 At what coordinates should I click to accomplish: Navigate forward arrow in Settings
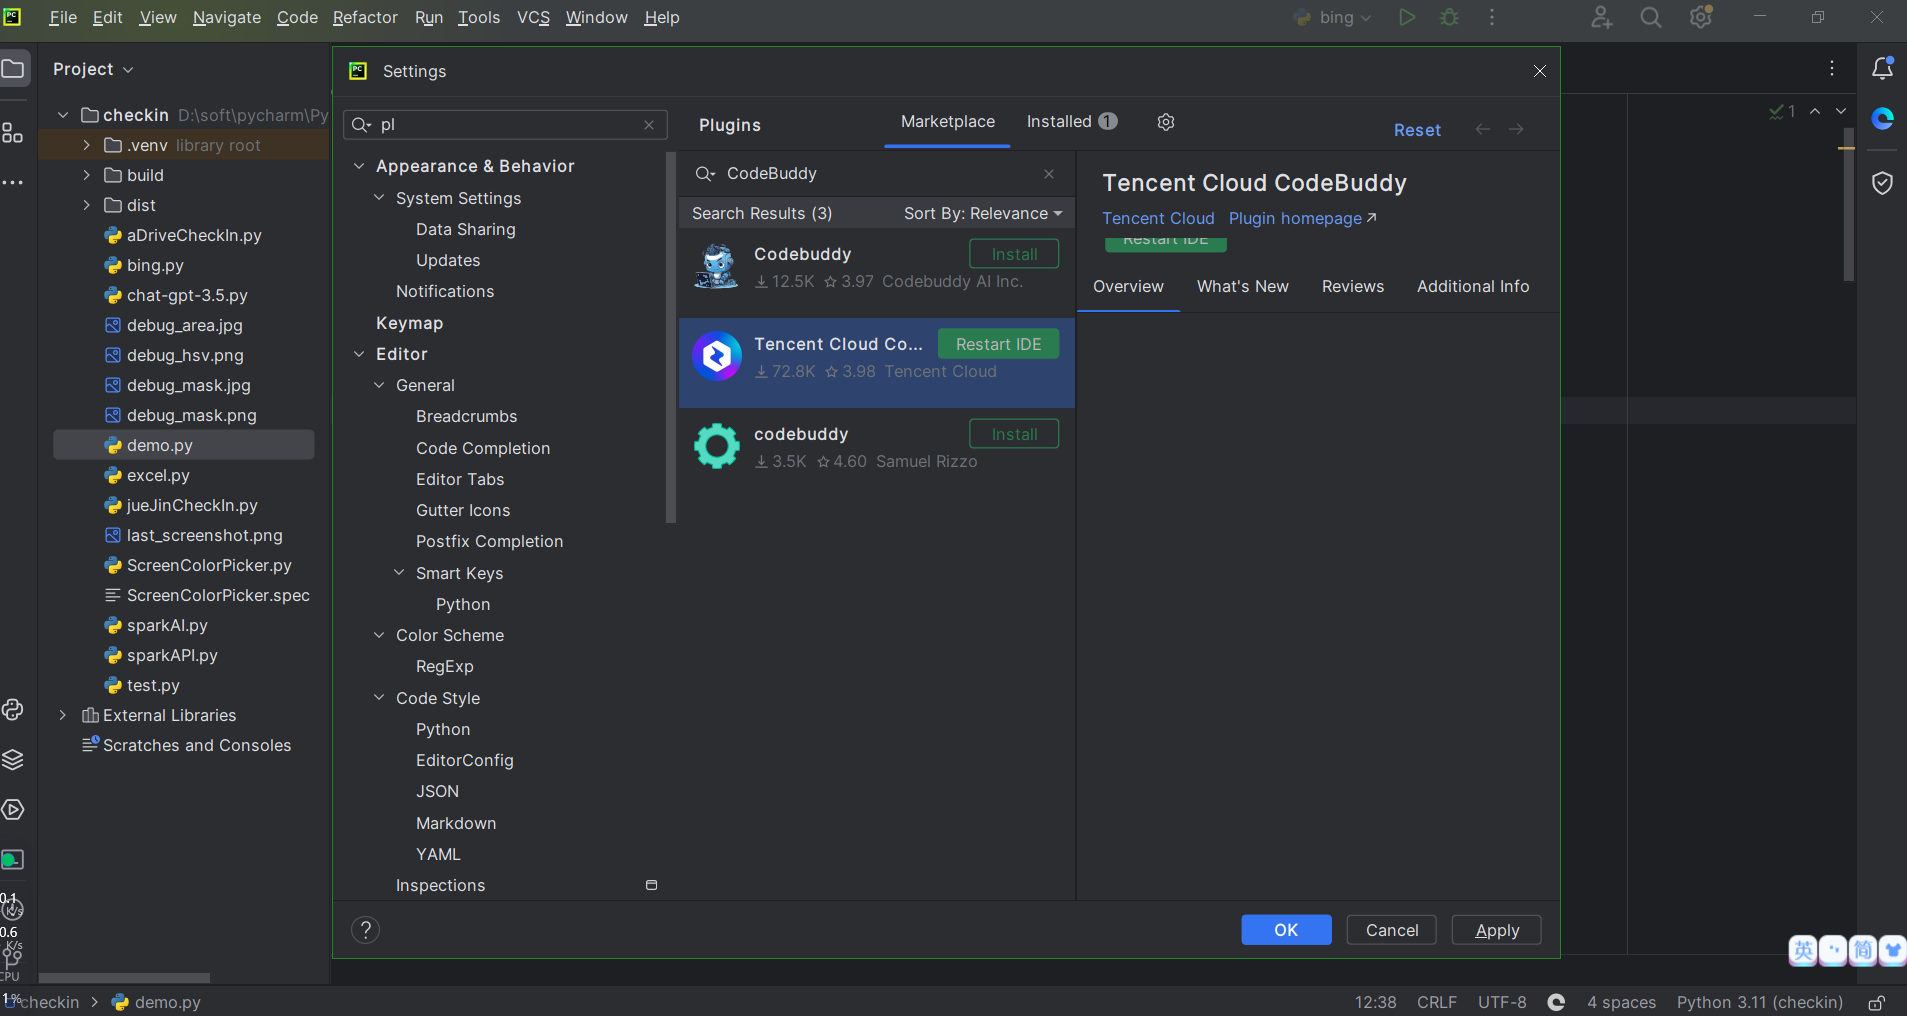click(1516, 129)
